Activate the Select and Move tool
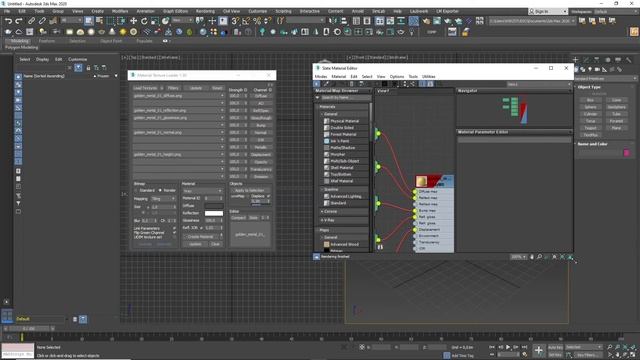 tap(133, 21)
